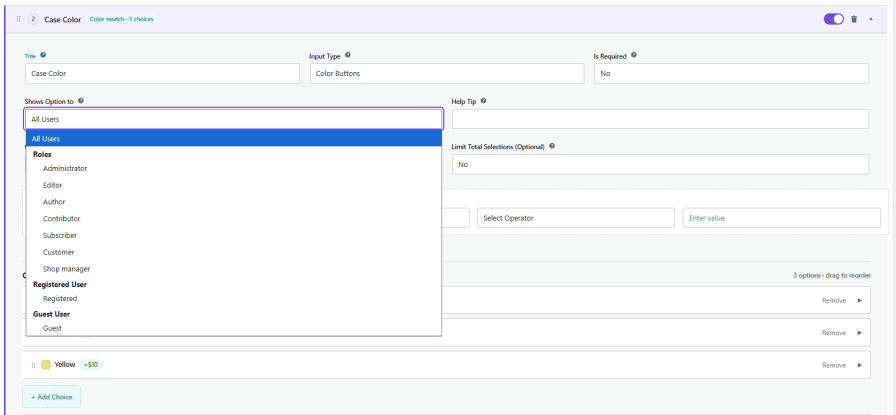Delete the Case Color option with trash icon

(x=854, y=19)
